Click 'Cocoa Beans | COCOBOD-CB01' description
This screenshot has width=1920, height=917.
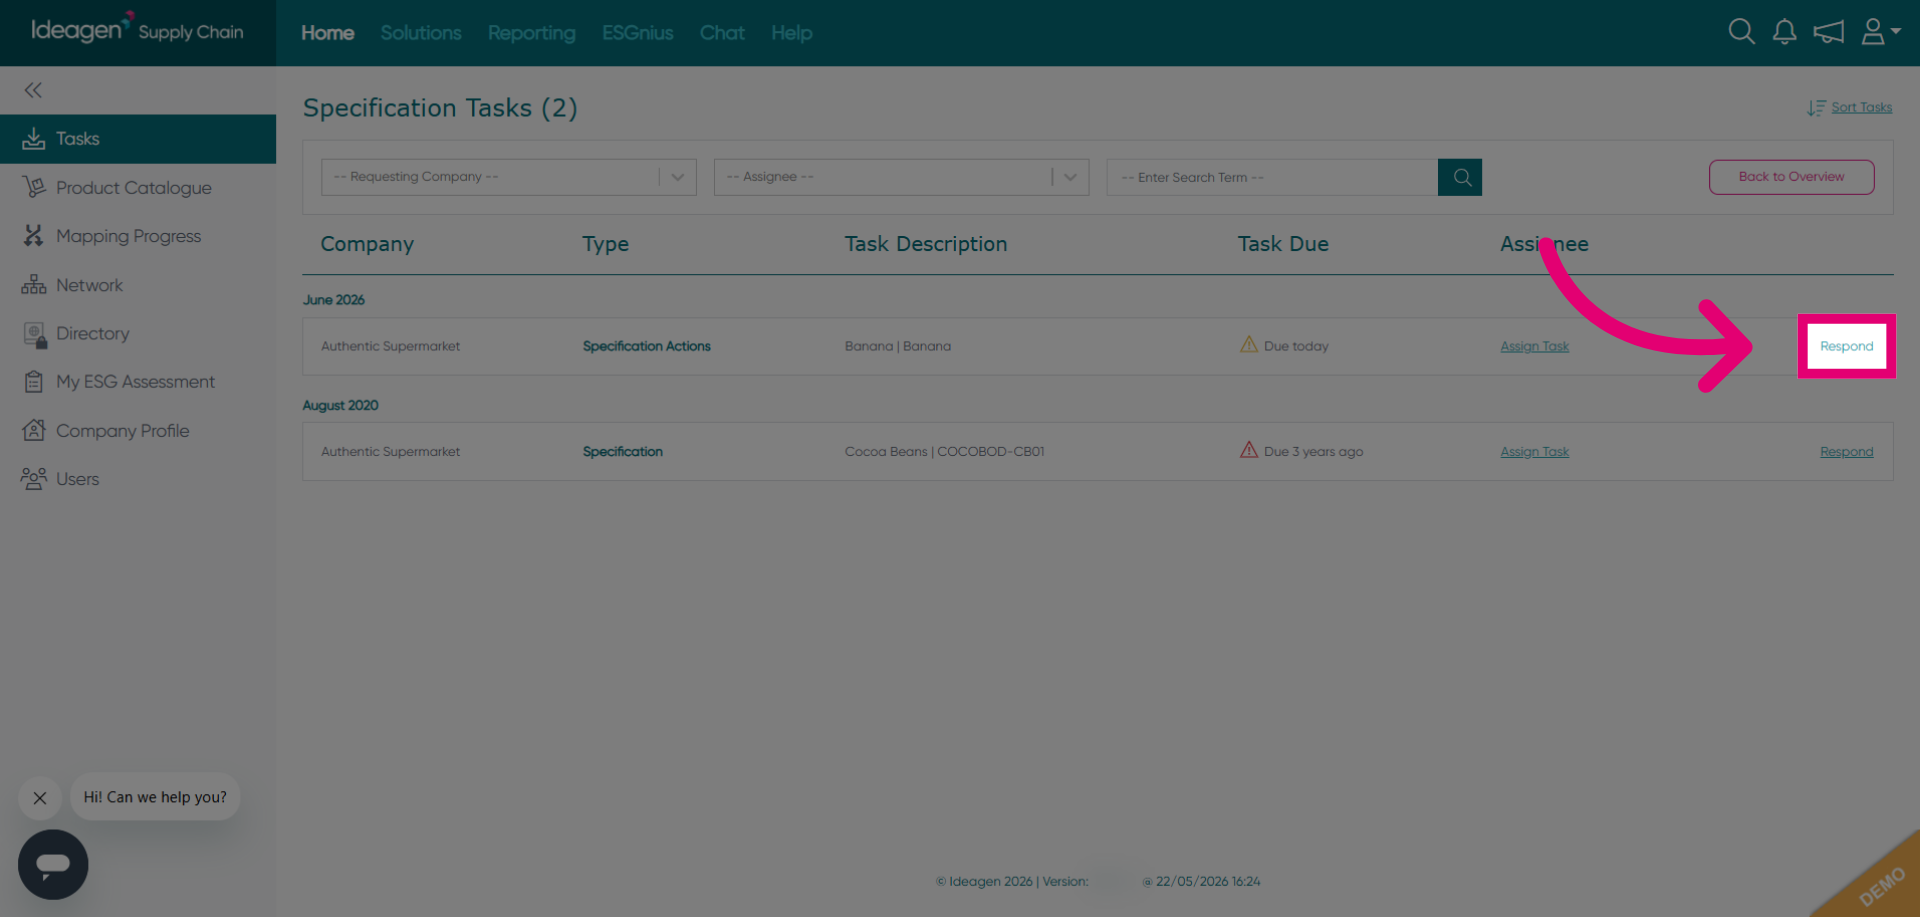coord(945,452)
